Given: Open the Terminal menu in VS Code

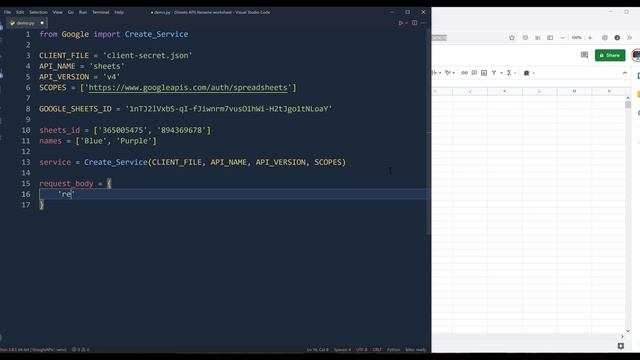Looking at the screenshot, I should tap(100, 12).
